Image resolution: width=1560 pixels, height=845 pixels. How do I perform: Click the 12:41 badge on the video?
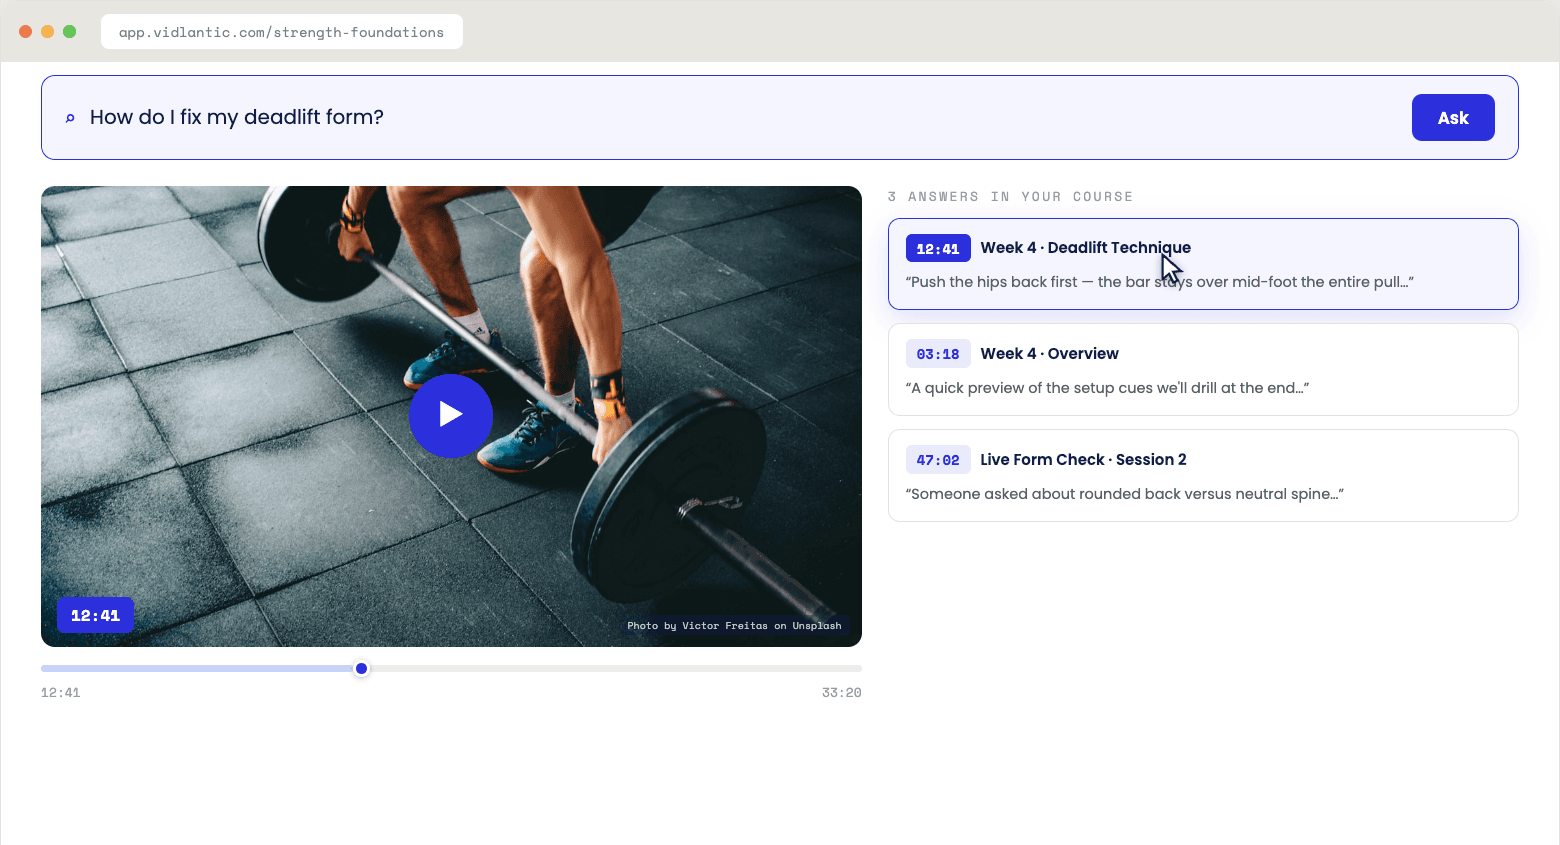95,615
